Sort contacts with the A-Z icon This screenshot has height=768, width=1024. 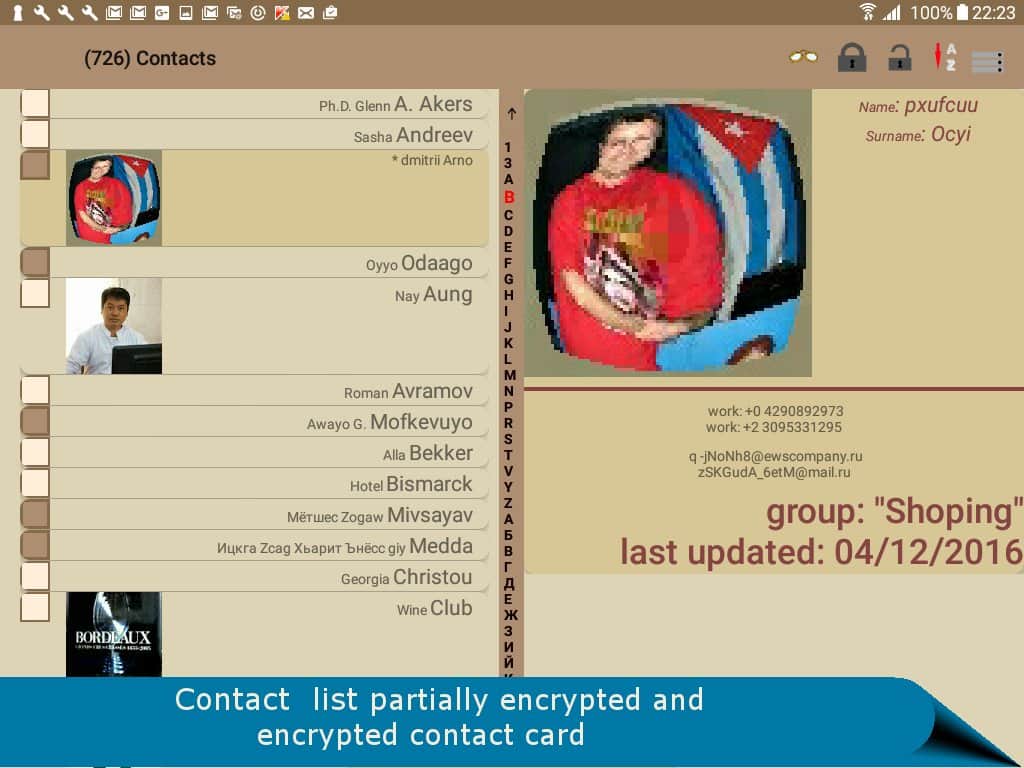944,58
